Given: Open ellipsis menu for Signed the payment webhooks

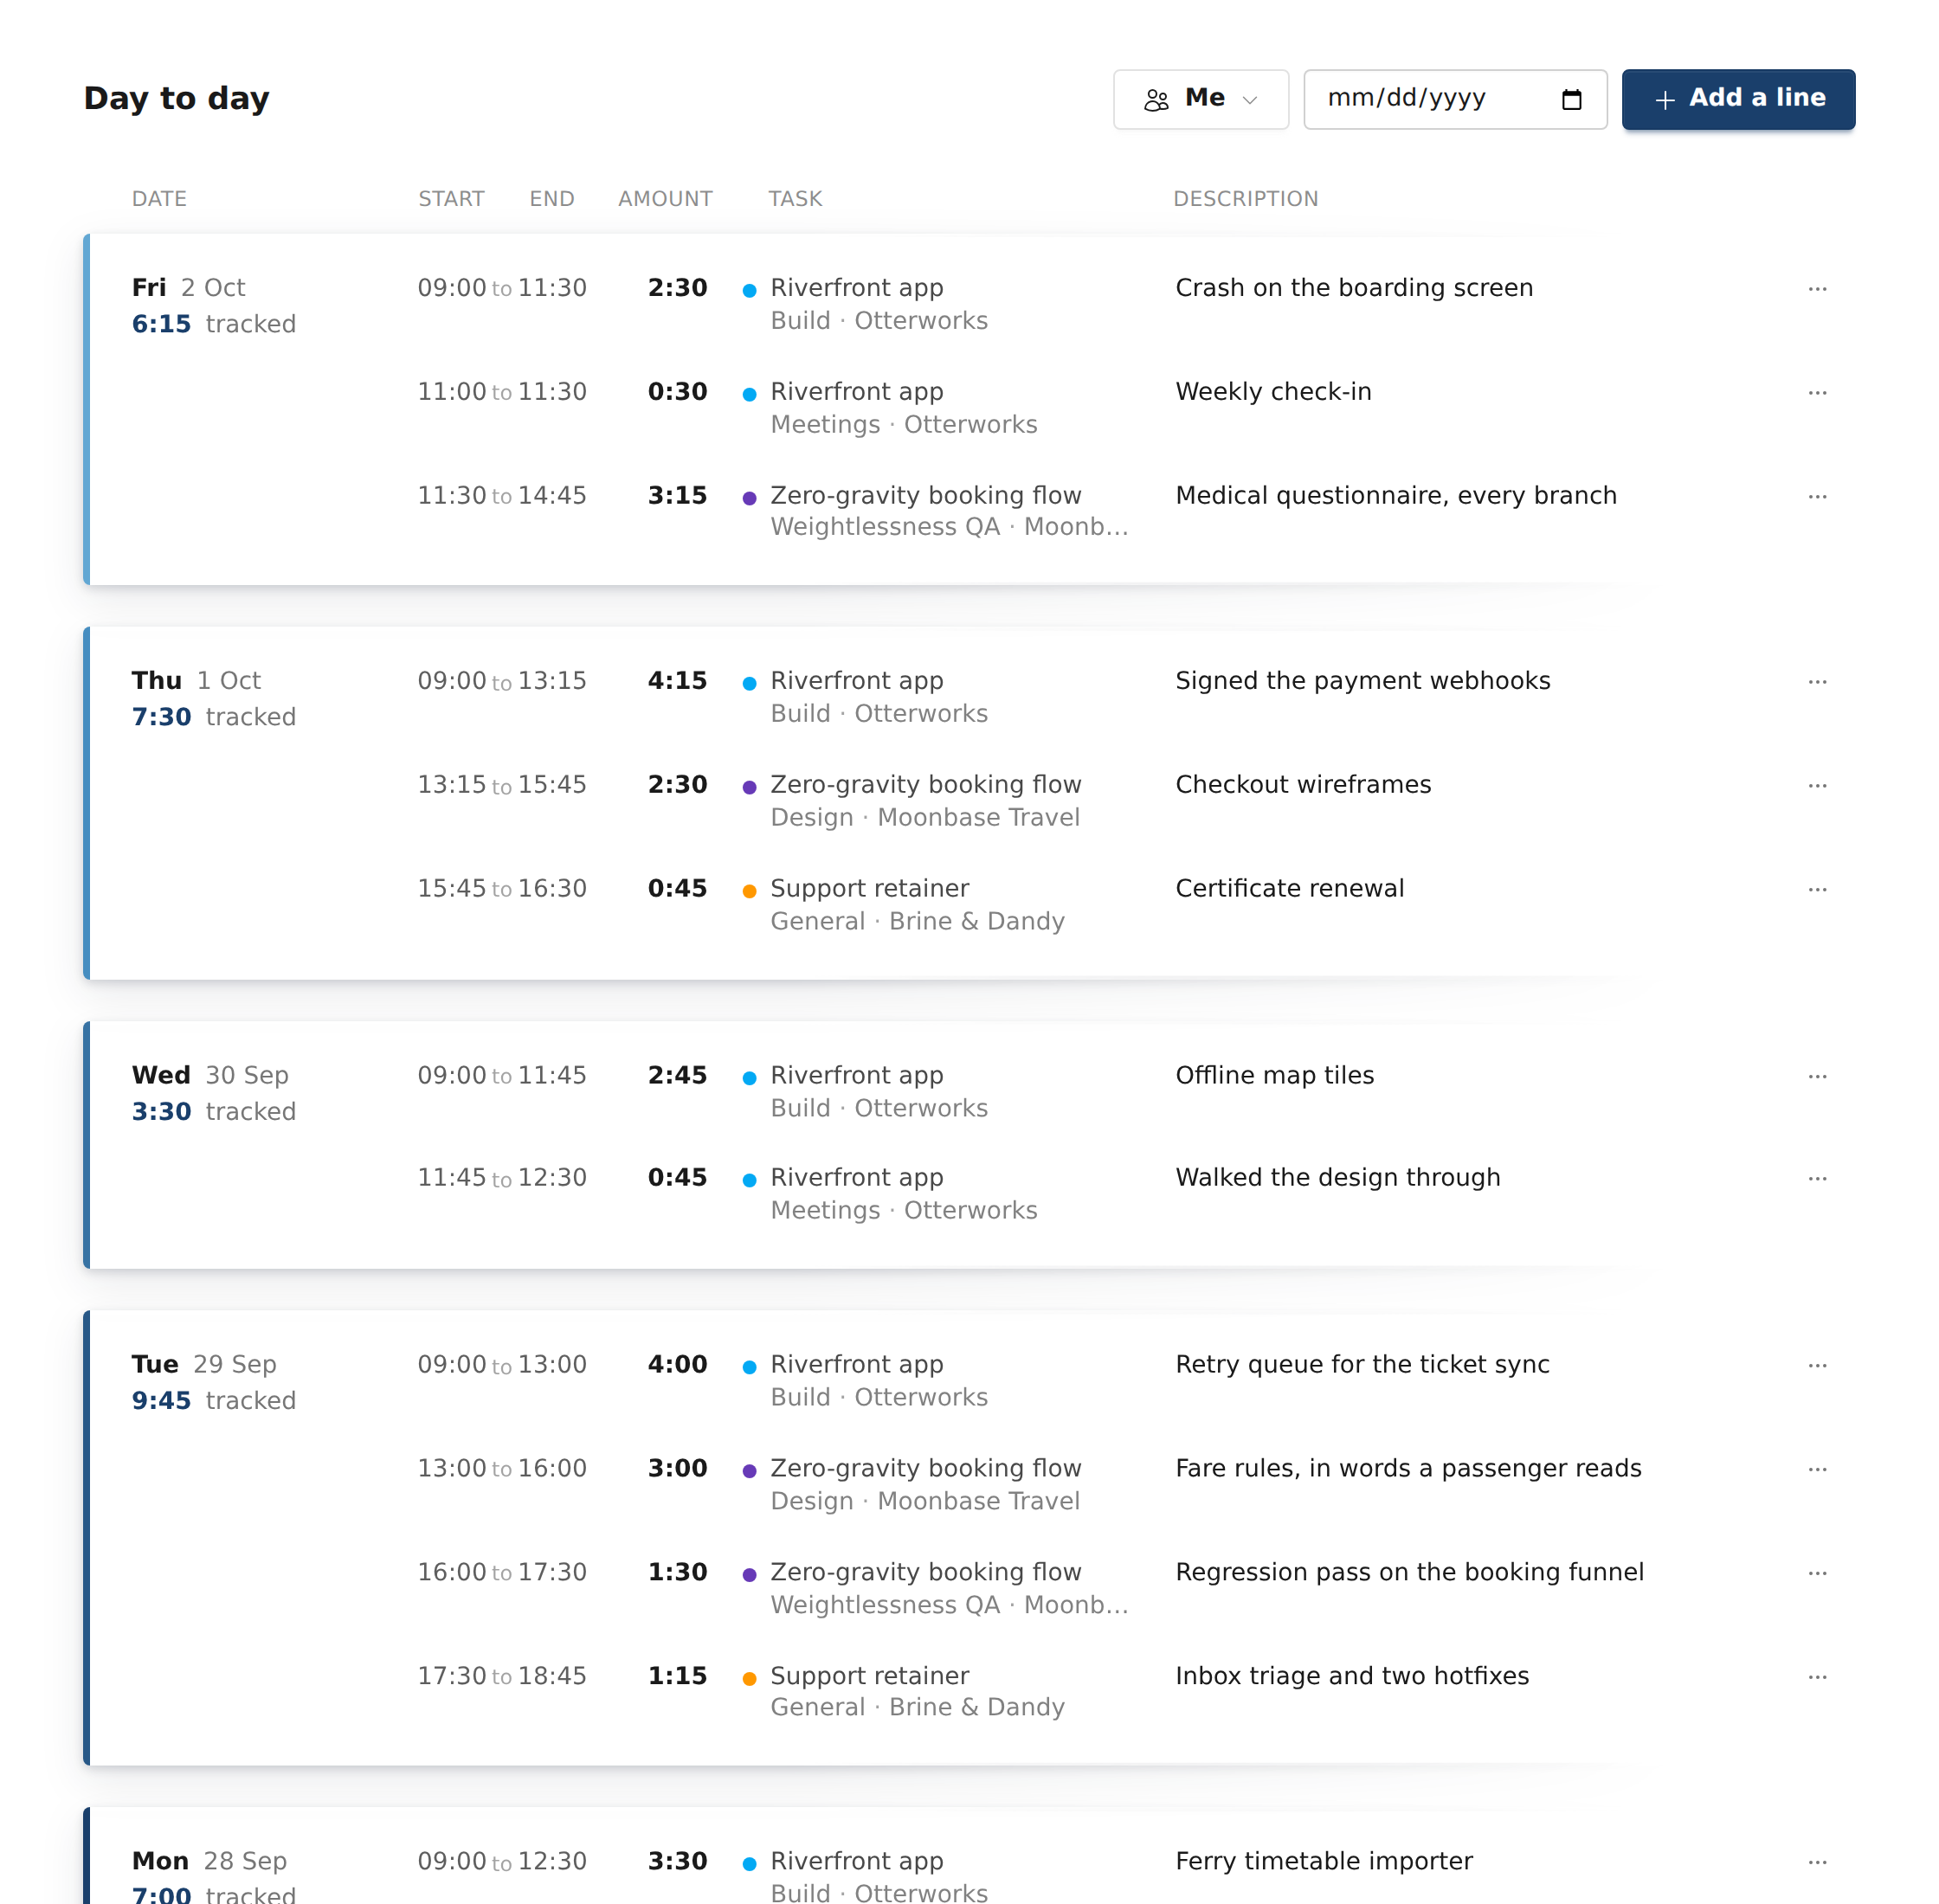Looking at the screenshot, I should tap(1817, 682).
